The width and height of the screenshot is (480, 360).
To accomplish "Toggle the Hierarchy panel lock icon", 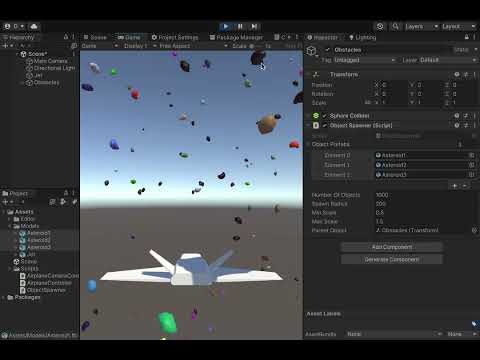I will click(66, 37).
